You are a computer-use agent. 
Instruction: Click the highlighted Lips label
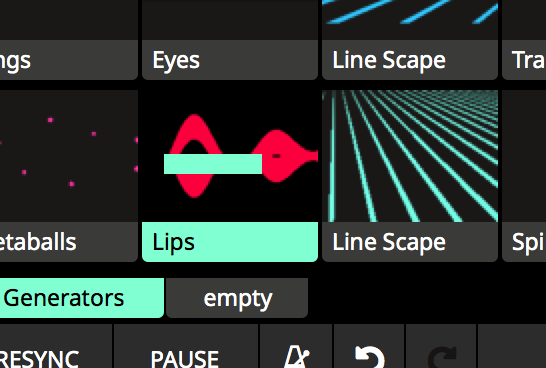pos(230,242)
